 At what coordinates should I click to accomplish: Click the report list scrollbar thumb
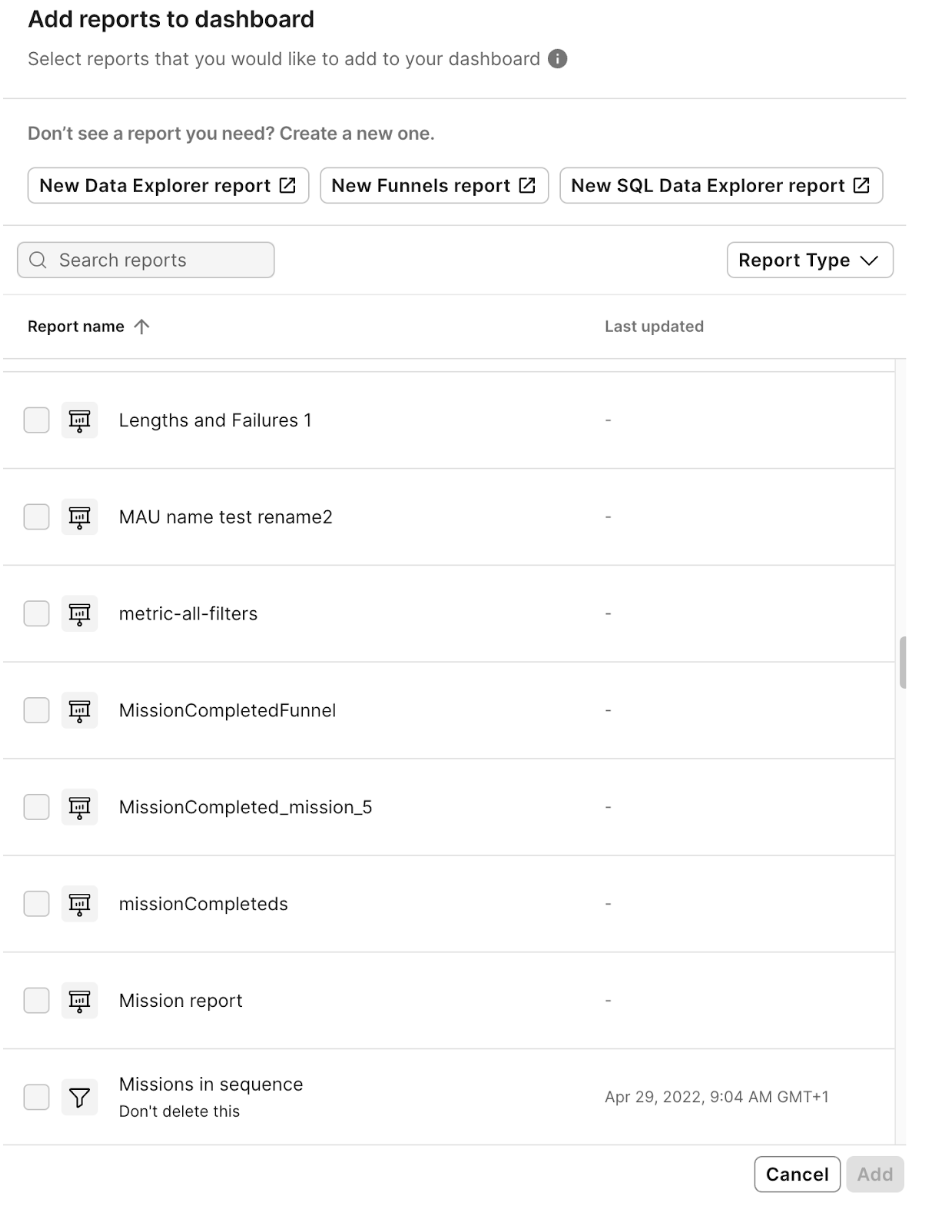click(x=903, y=662)
